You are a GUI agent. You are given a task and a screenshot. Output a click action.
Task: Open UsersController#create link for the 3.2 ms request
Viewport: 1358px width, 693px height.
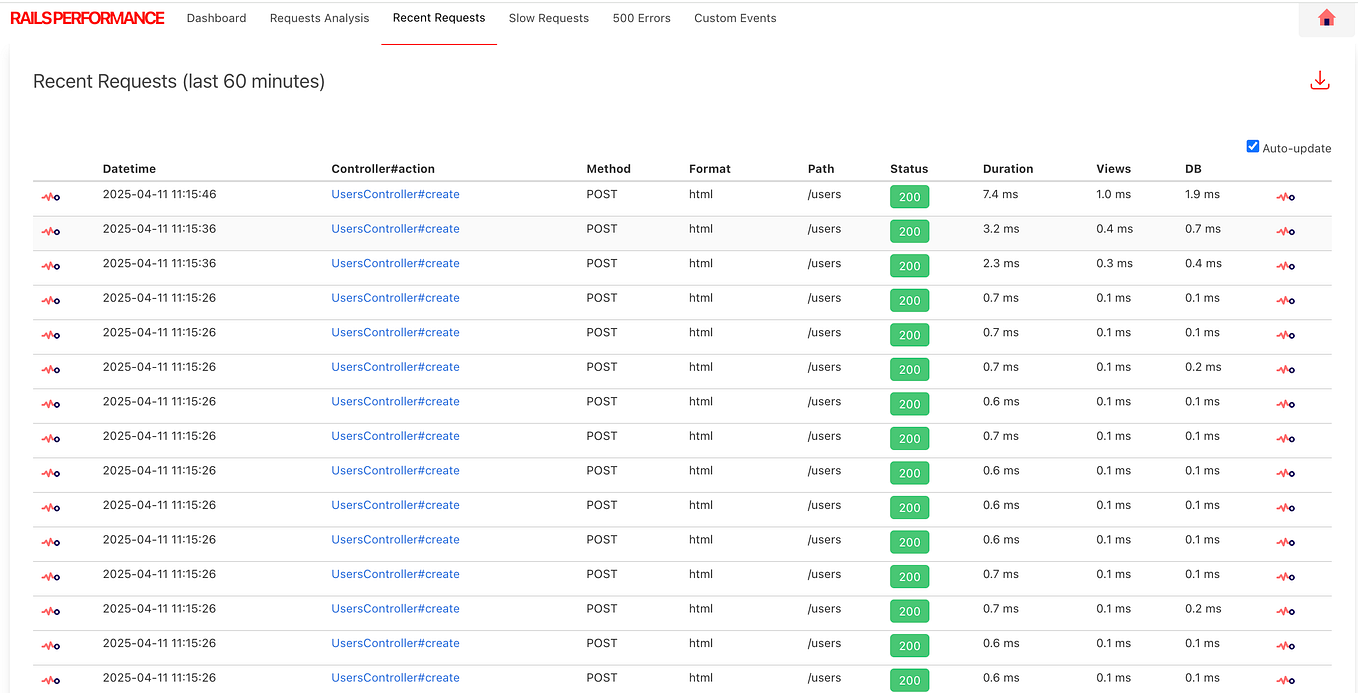[395, 228]
